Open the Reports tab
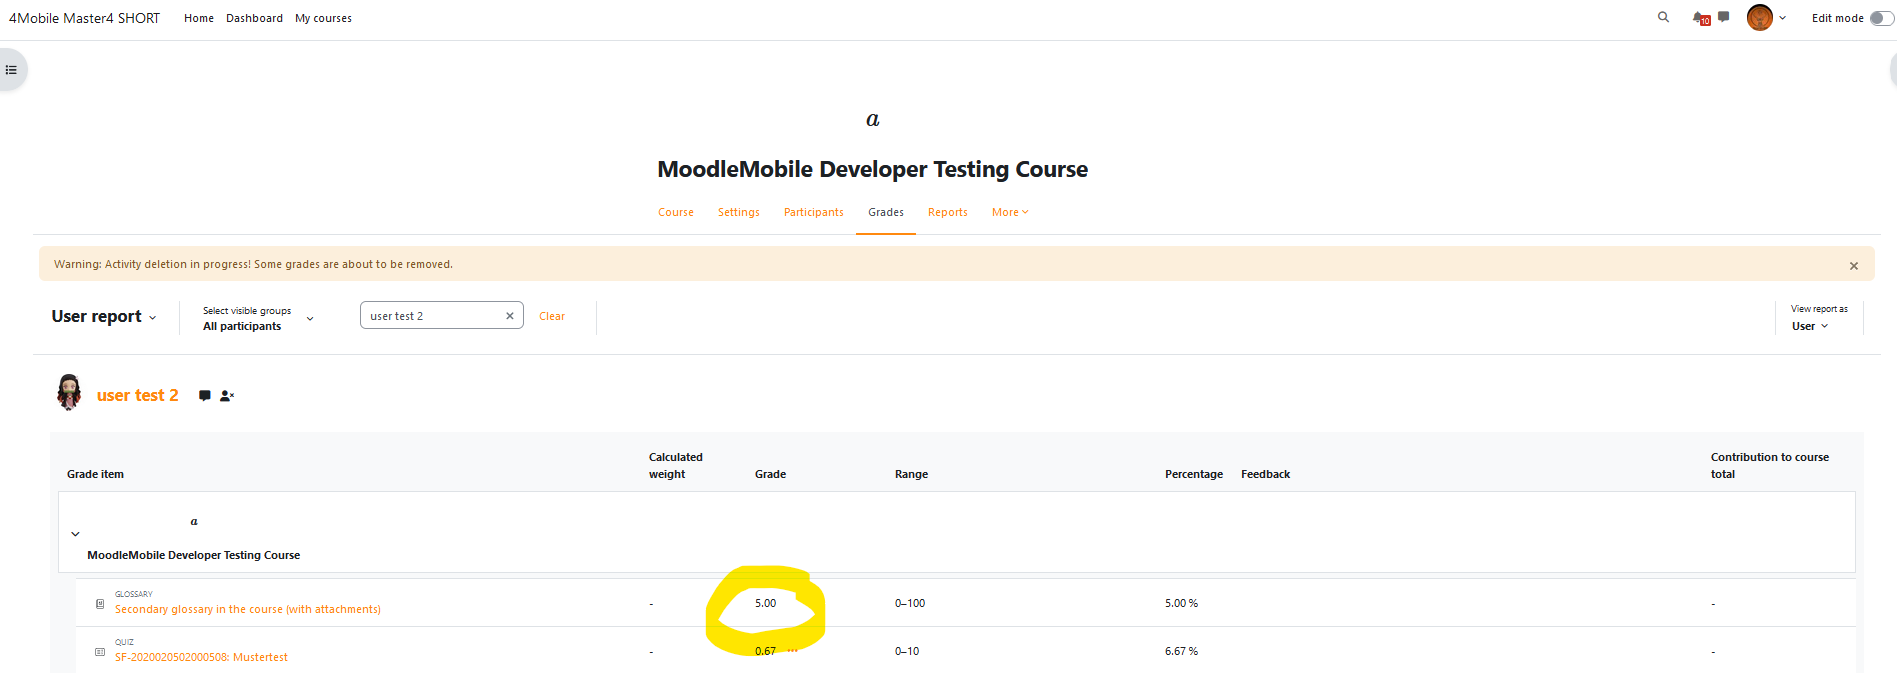Image resolution: width=1897 pixels, height=673 pixels. tap(948, 212)
